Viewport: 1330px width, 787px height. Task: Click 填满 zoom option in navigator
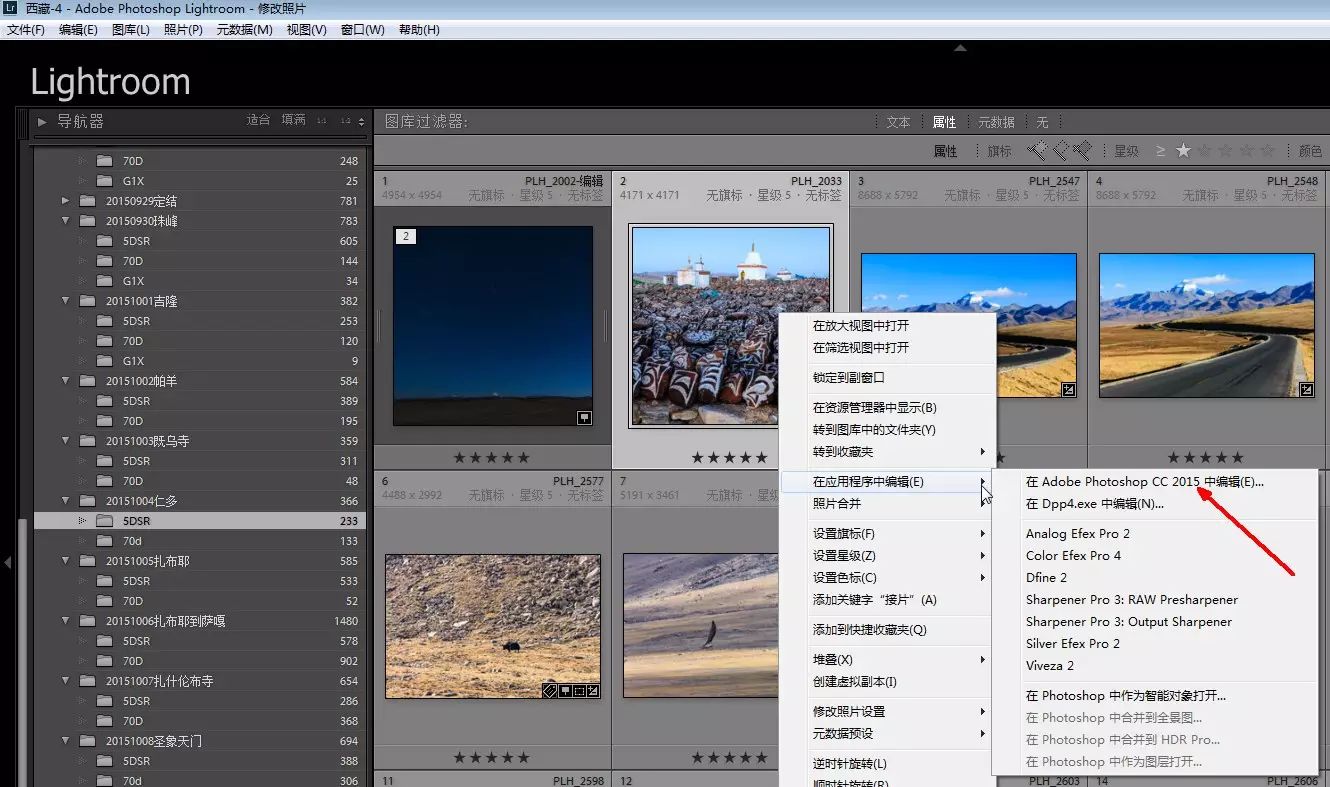pyautogui.click(x=293, y=120)
